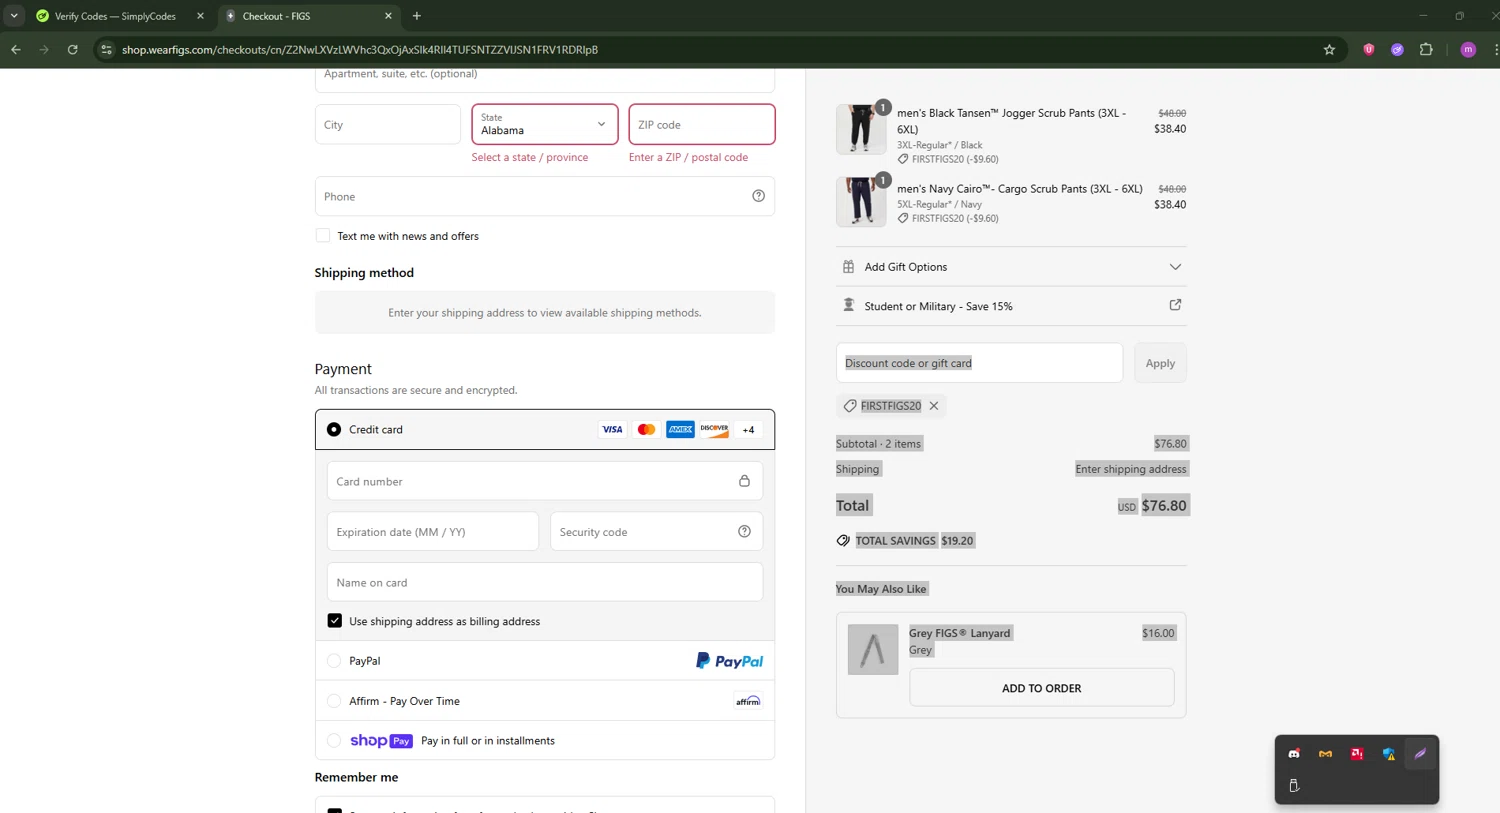Remove the FIRSTFIGS20 discount code
1500x813 pixels.
tap(934, 406)
